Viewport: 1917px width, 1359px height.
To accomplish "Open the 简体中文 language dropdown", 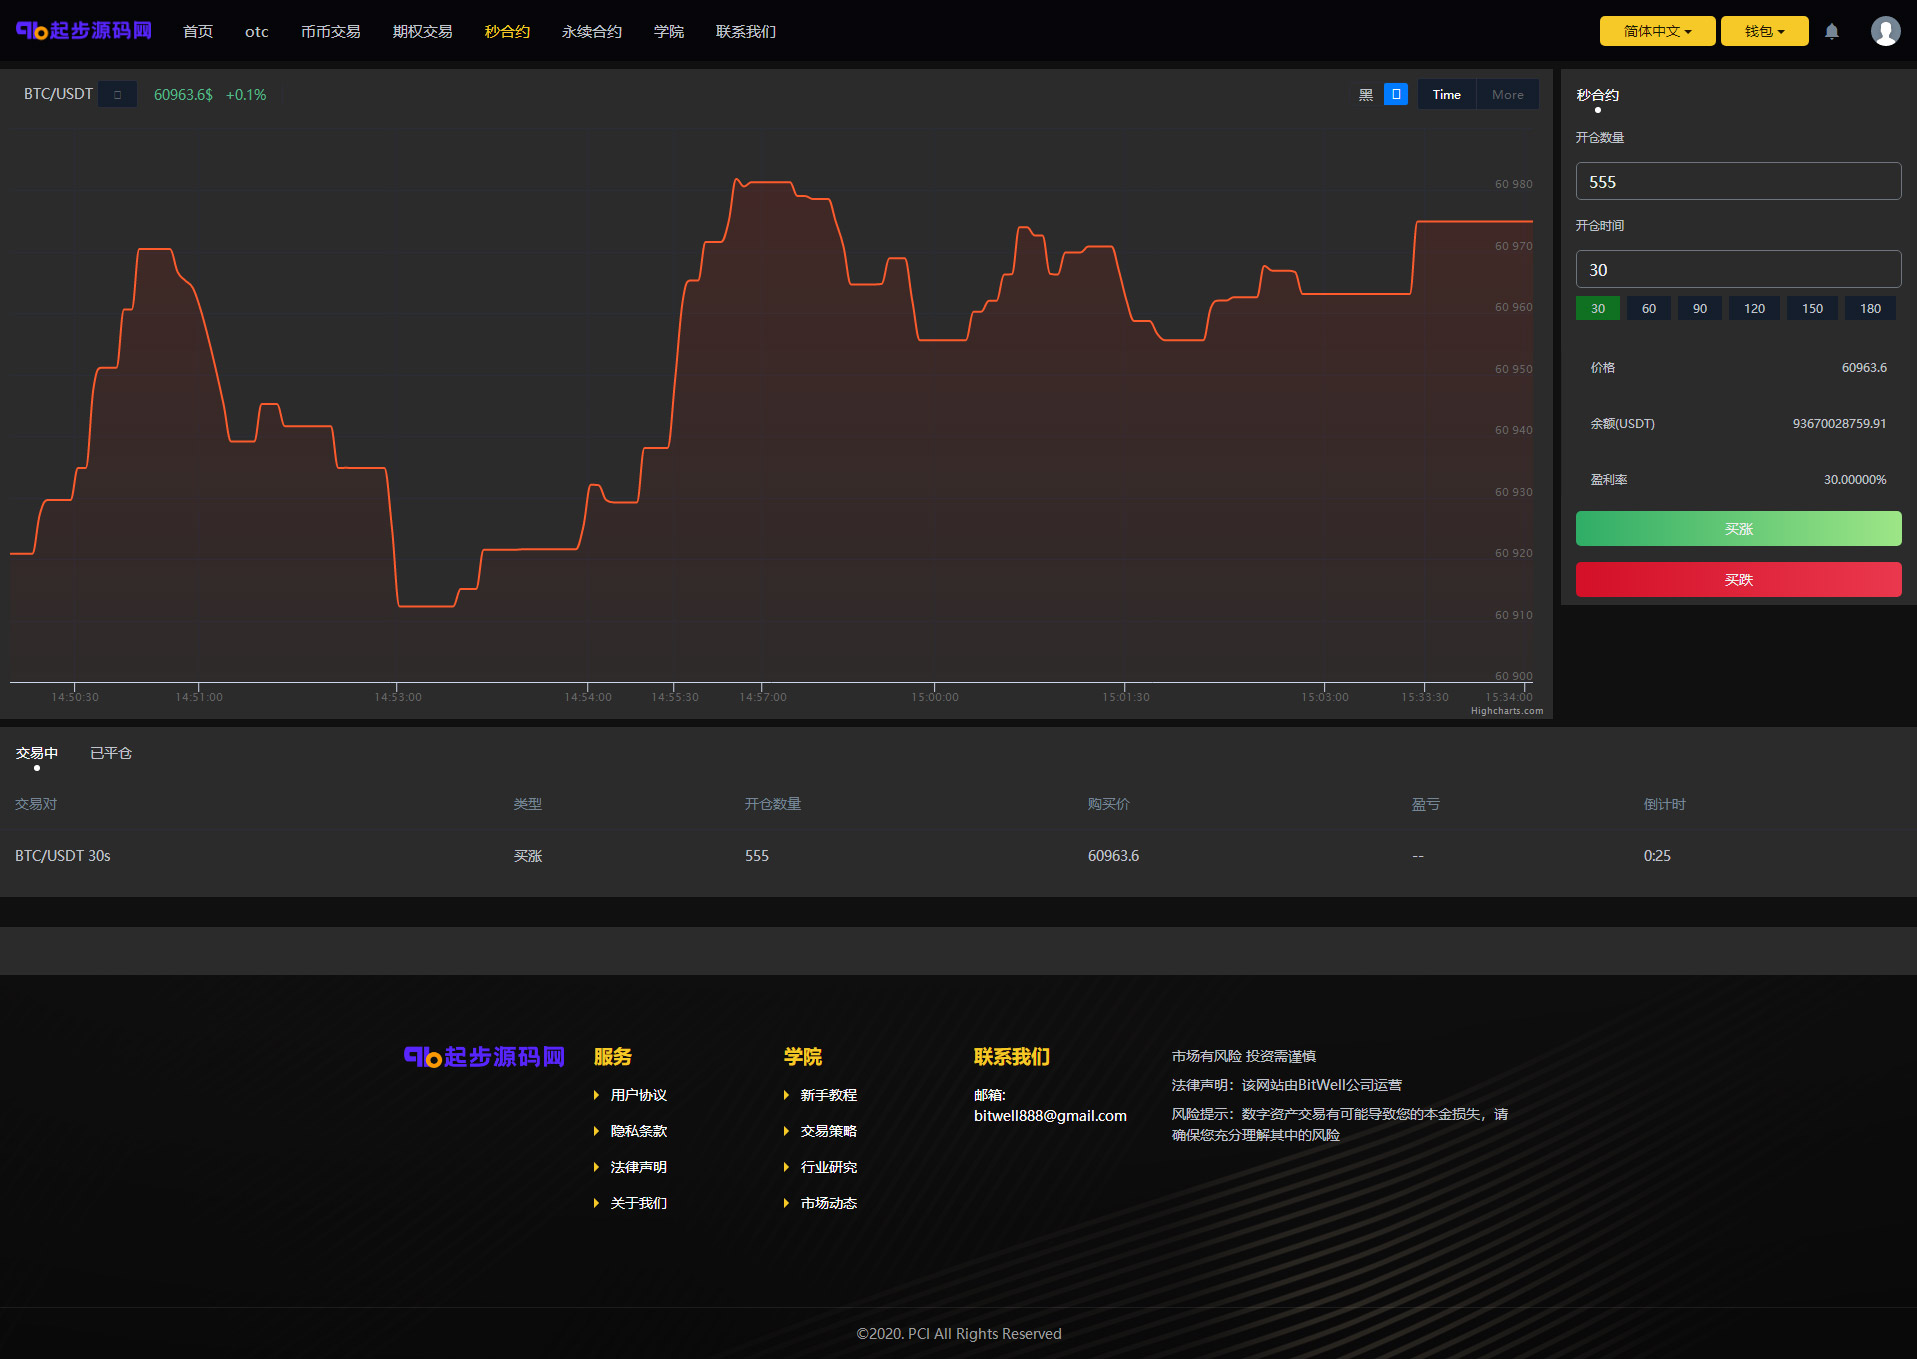I will [1657, 31].
